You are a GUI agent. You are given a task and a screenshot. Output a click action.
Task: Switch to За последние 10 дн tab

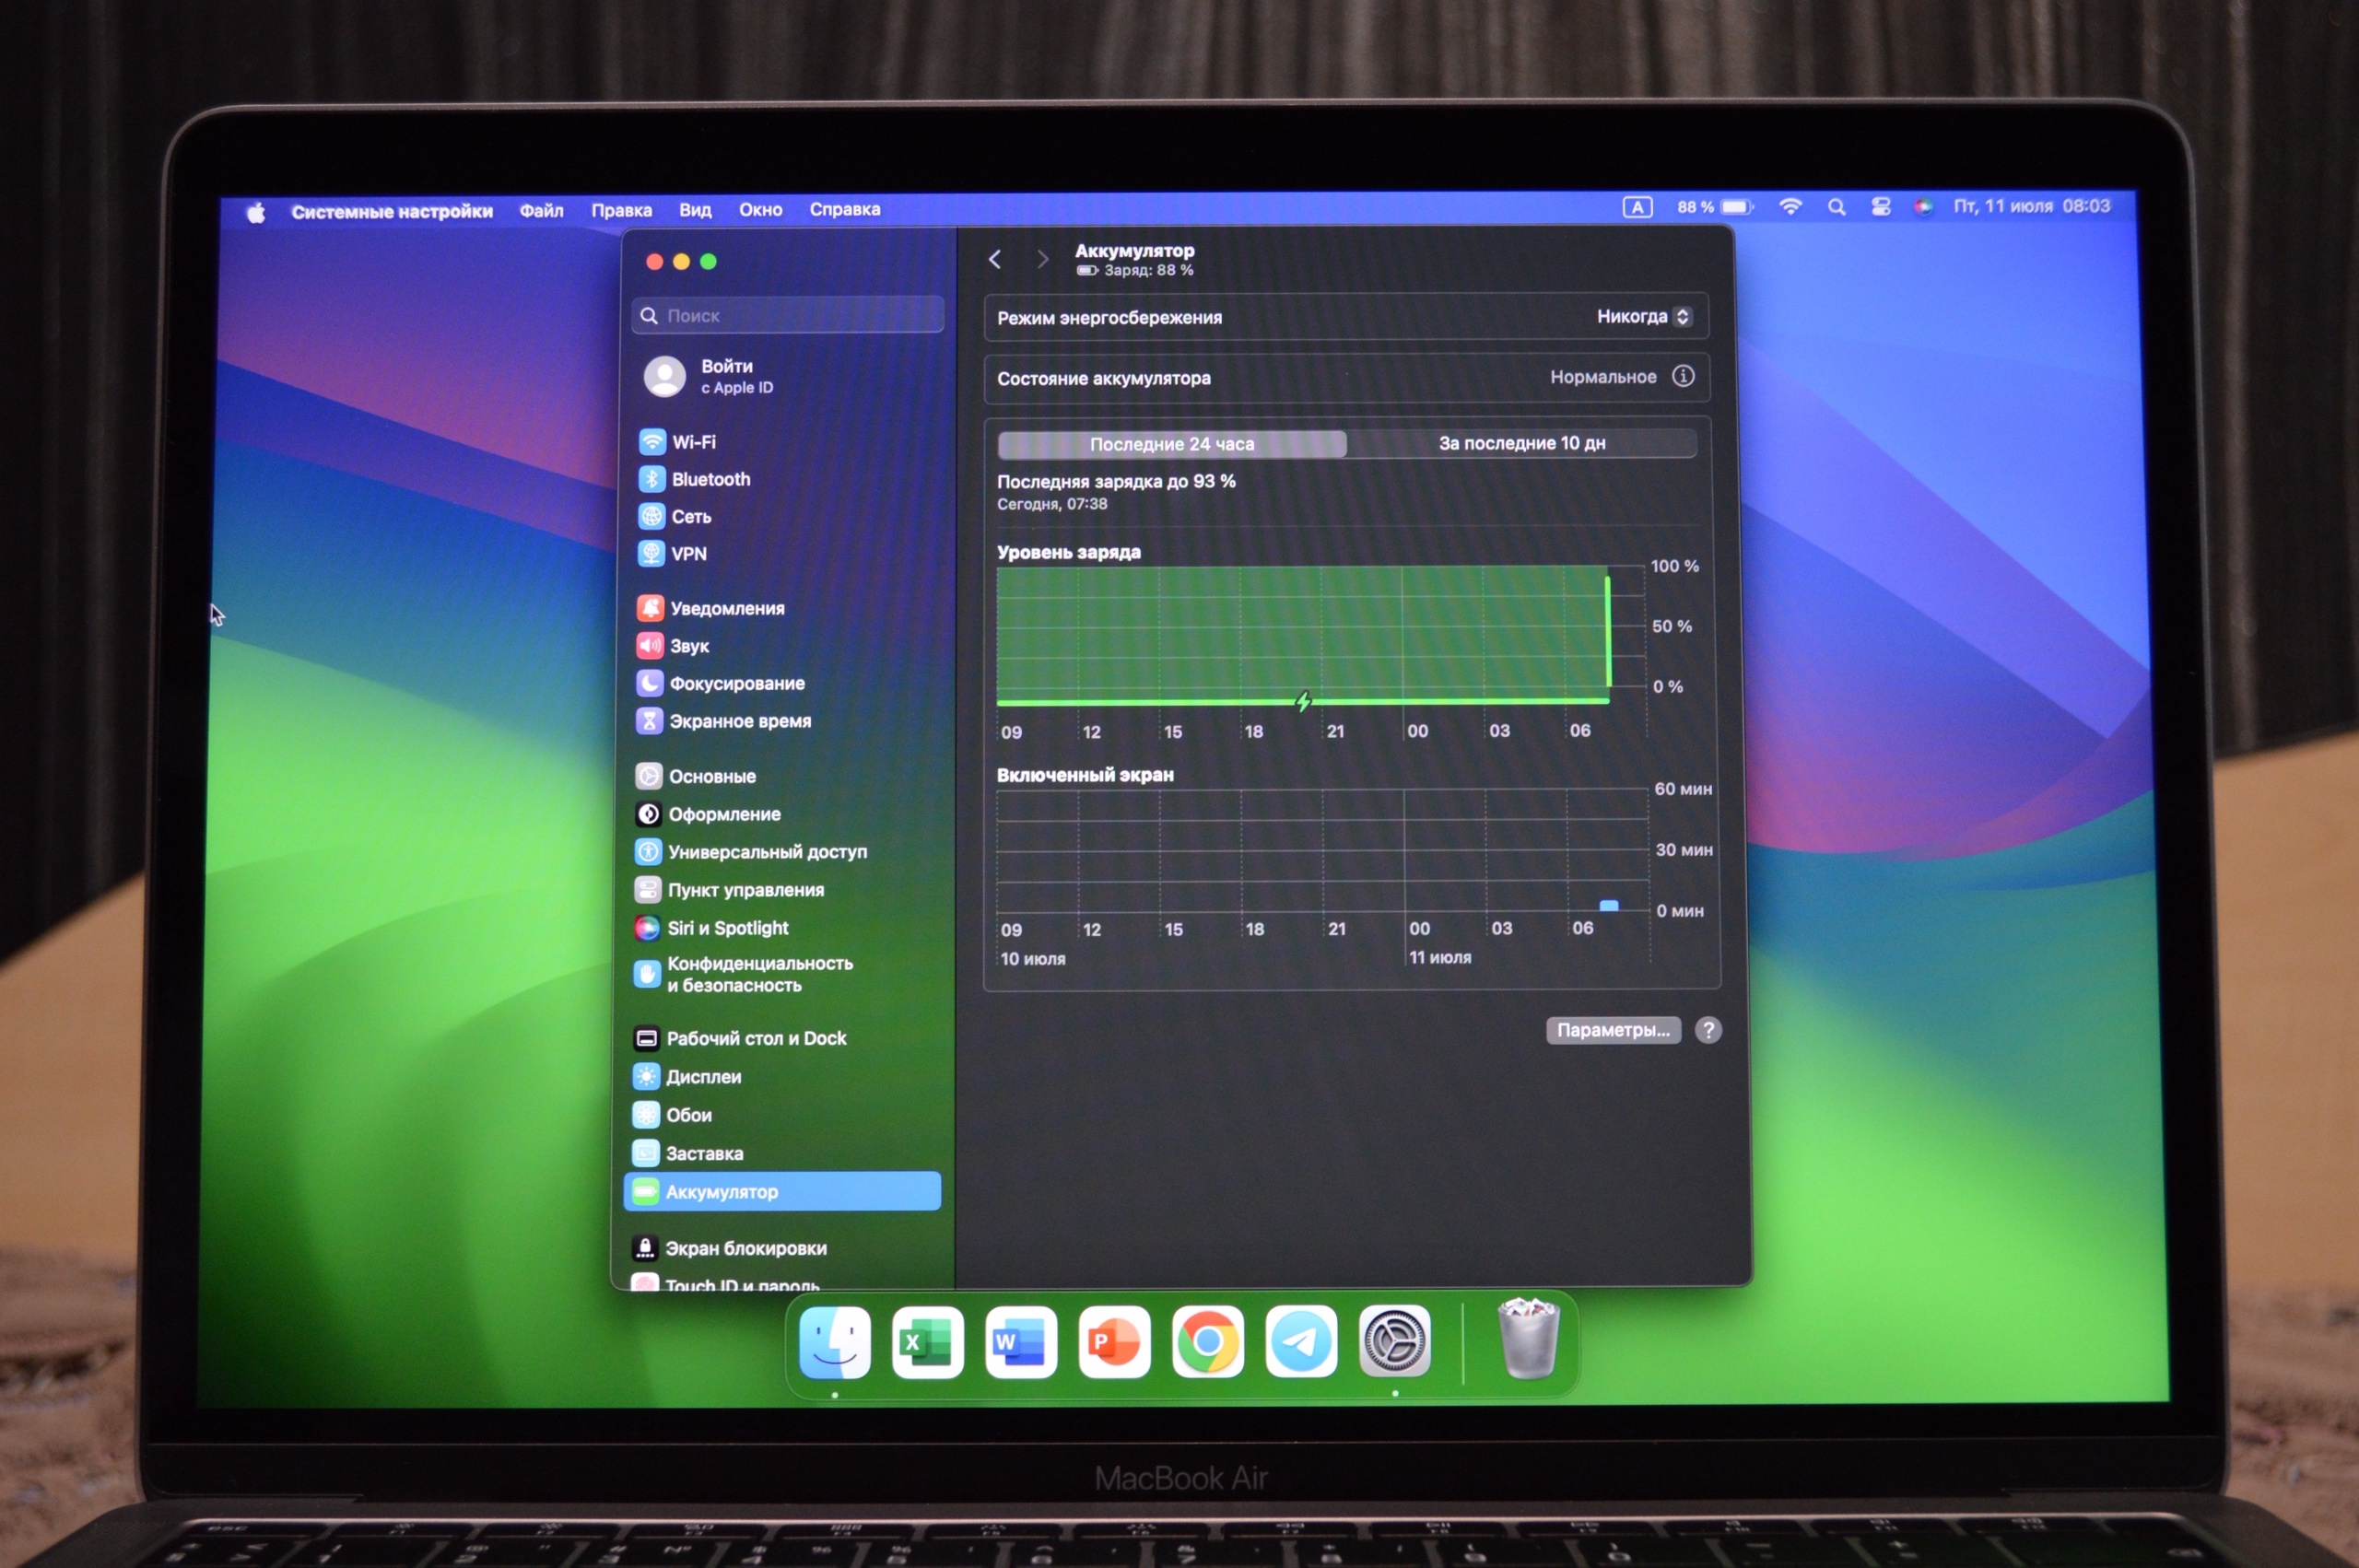pos(1522,443)
